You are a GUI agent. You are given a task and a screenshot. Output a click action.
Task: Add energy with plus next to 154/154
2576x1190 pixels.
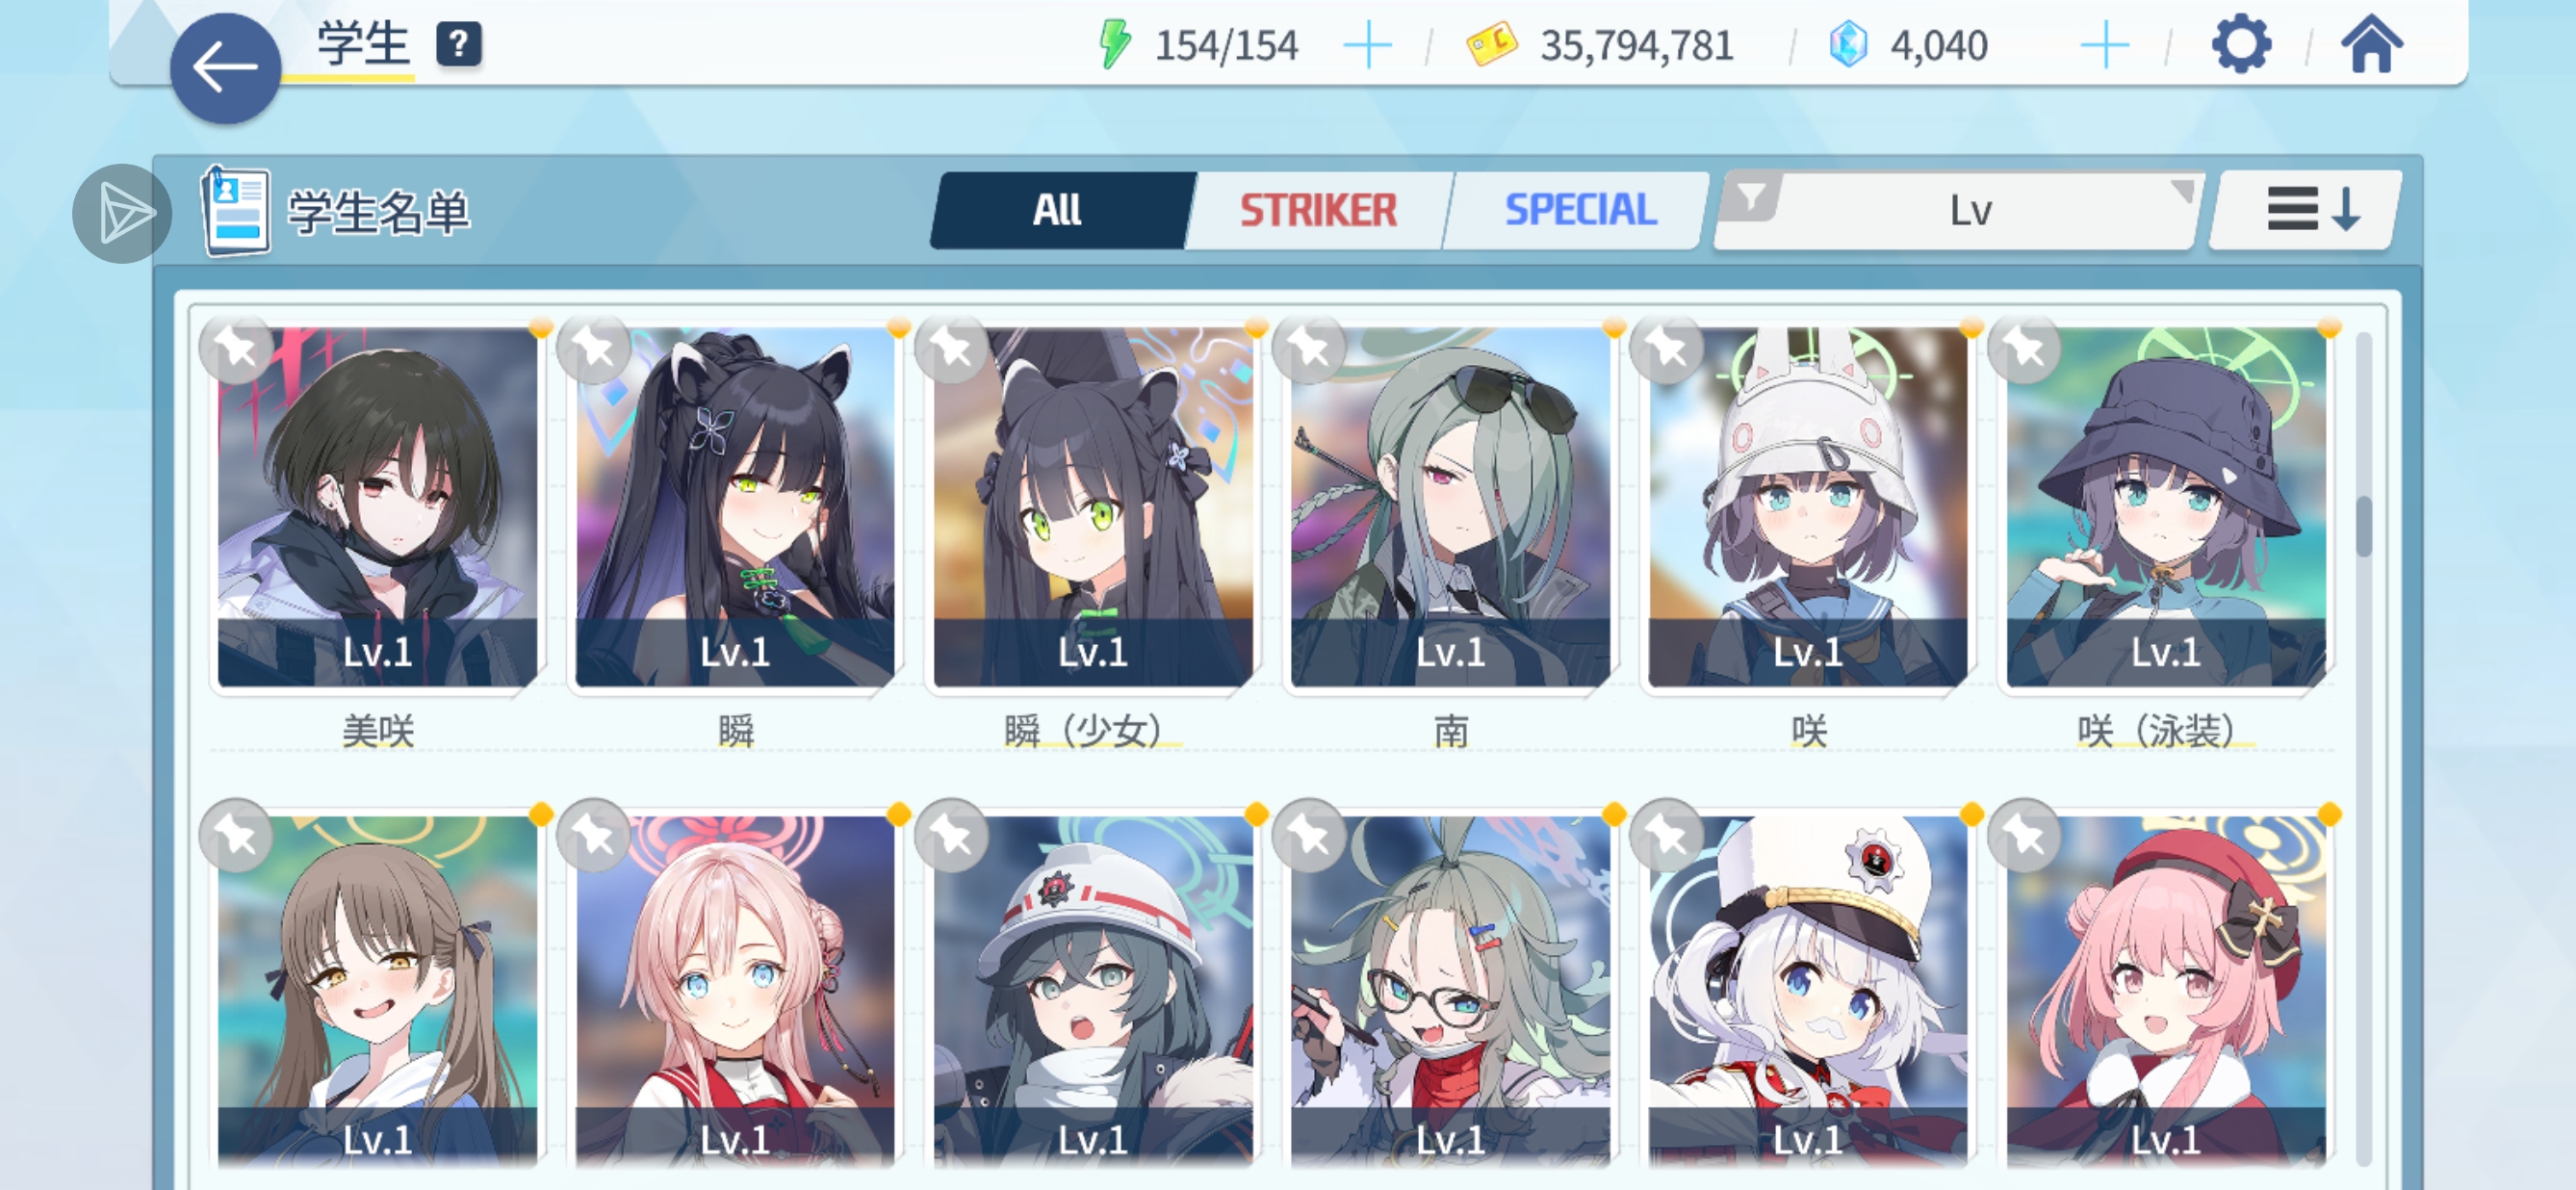coord(1367,46)
